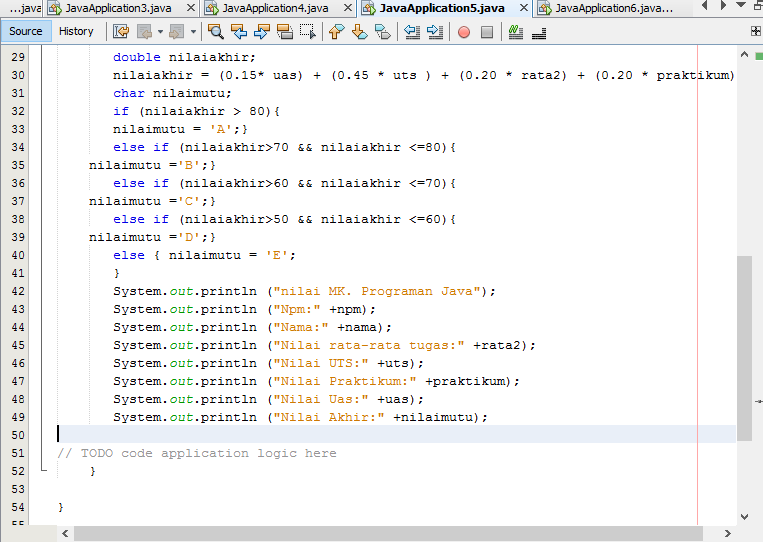
Task: Click the horizontal scrollbar right arrow
Action: [x=727, y=534]
